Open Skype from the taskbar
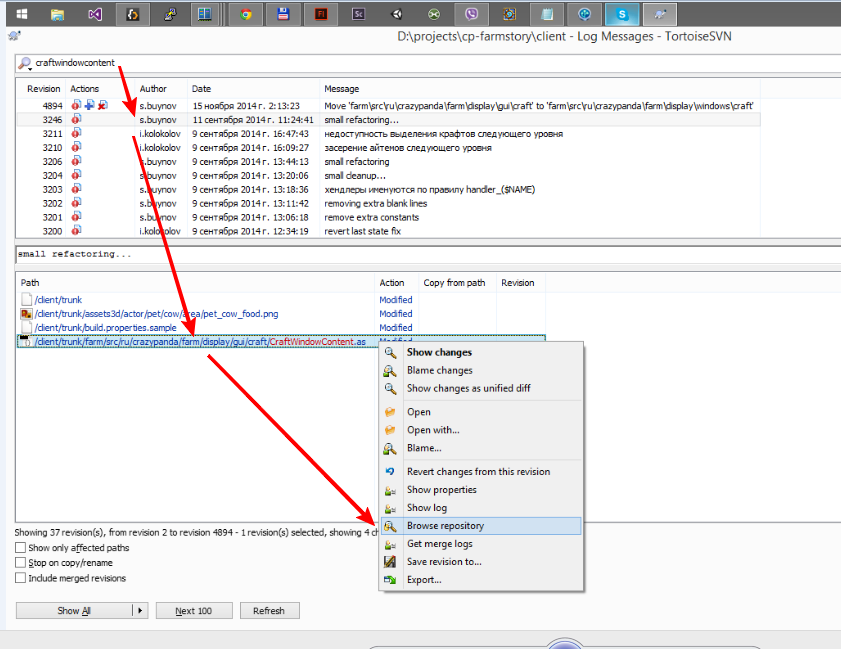841x649 pixels. (x=624, y=14)
